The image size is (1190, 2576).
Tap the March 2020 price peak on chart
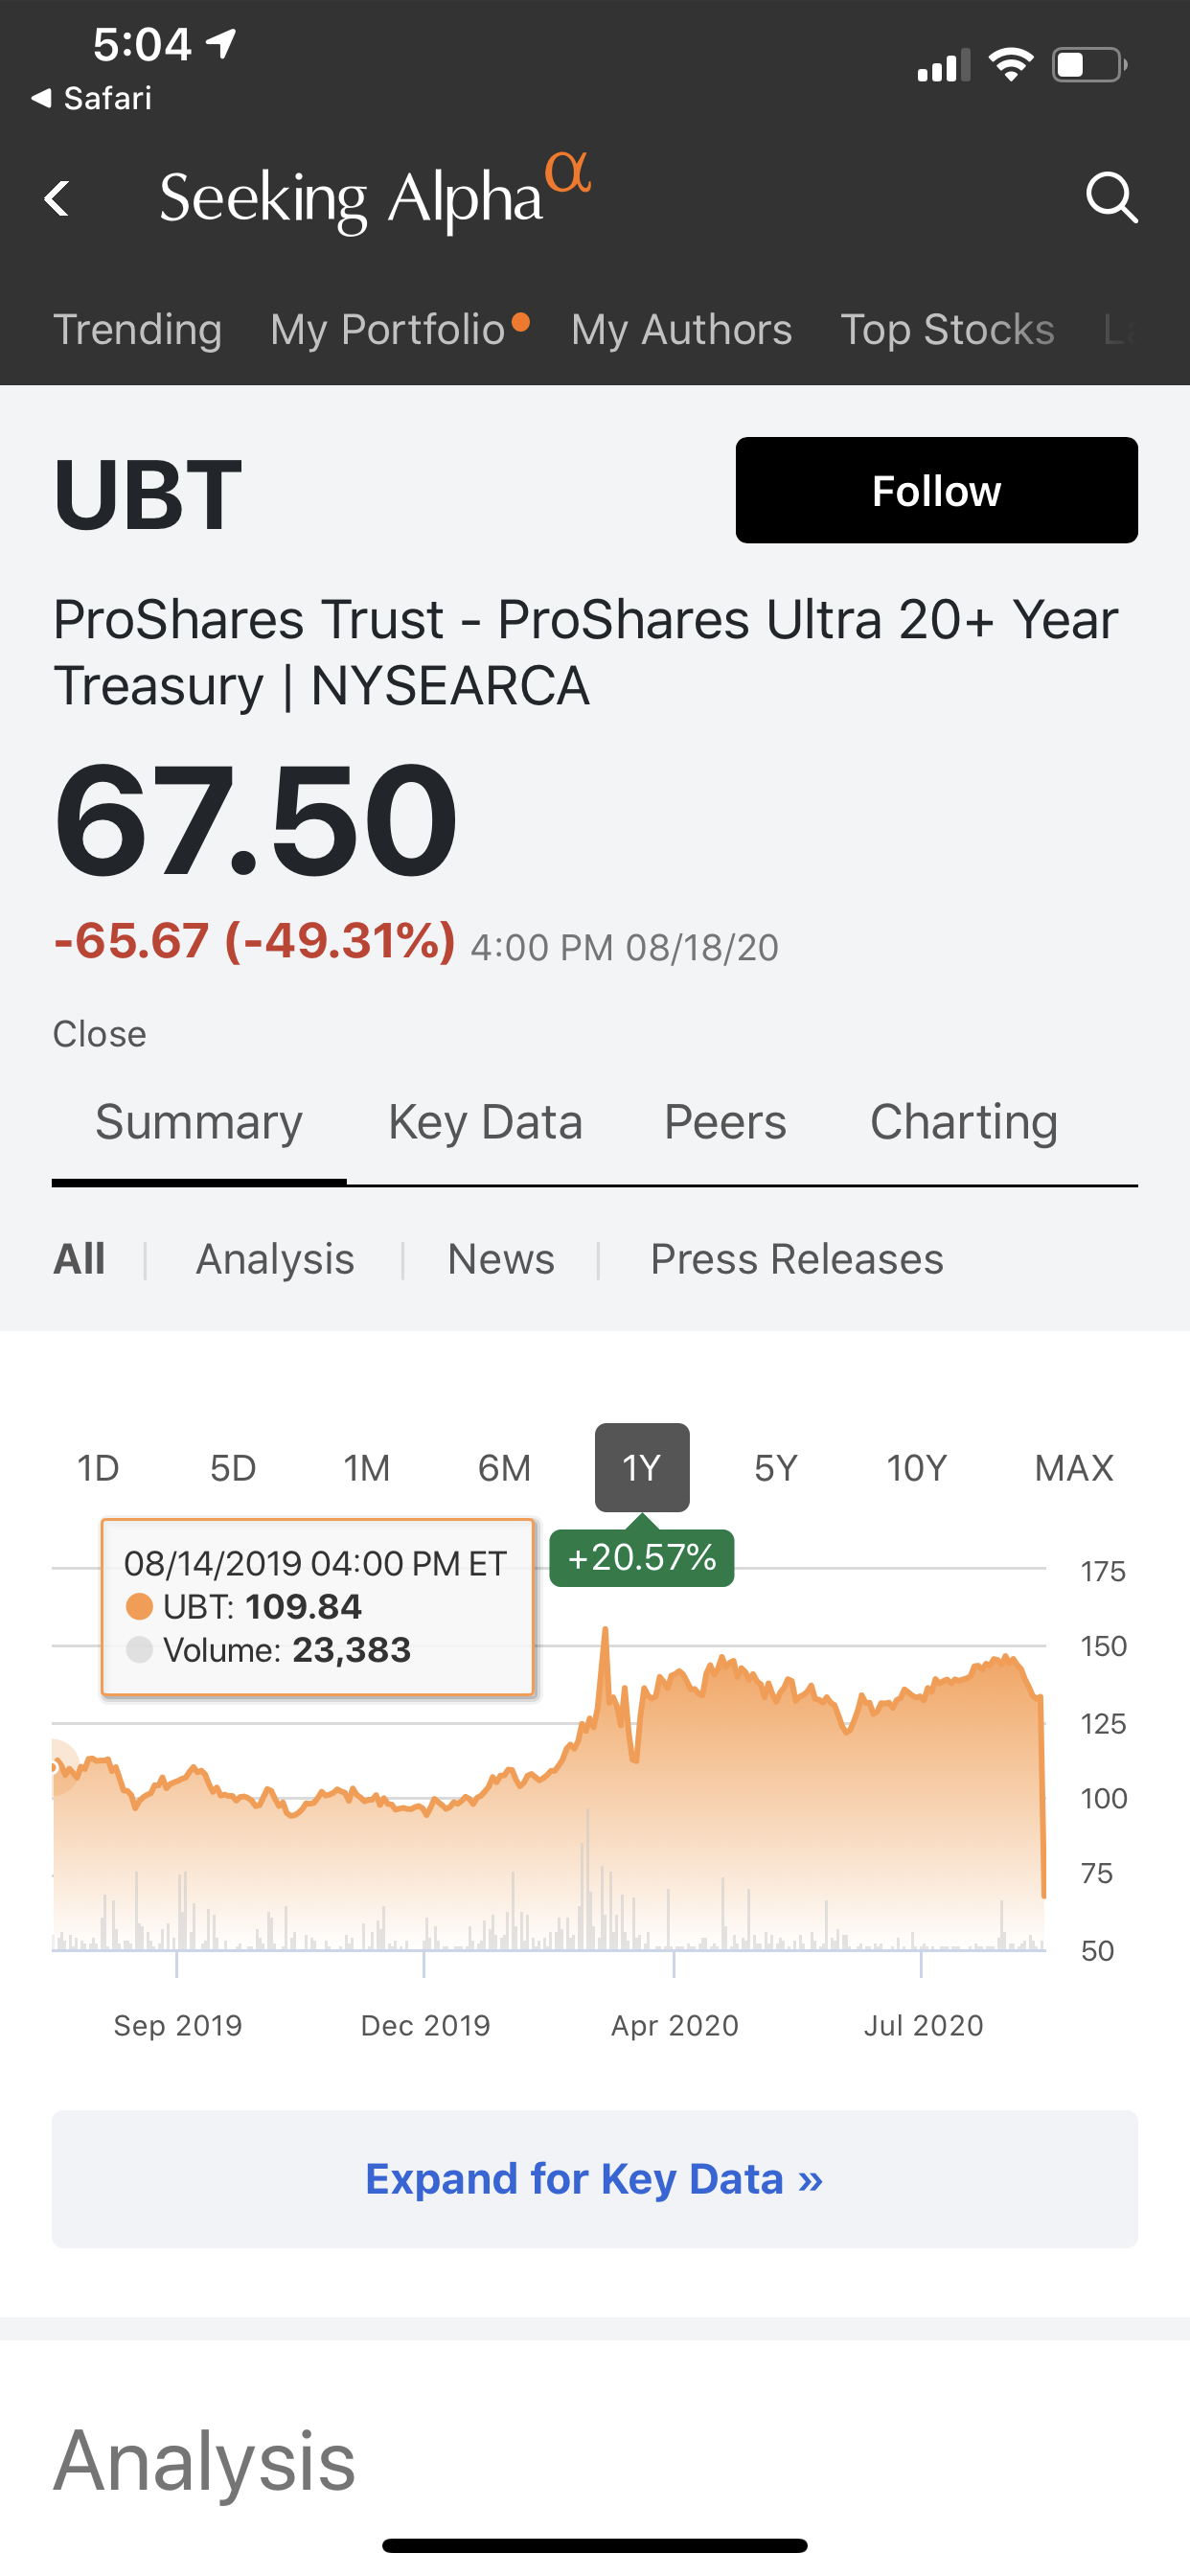click(605, 1631)
